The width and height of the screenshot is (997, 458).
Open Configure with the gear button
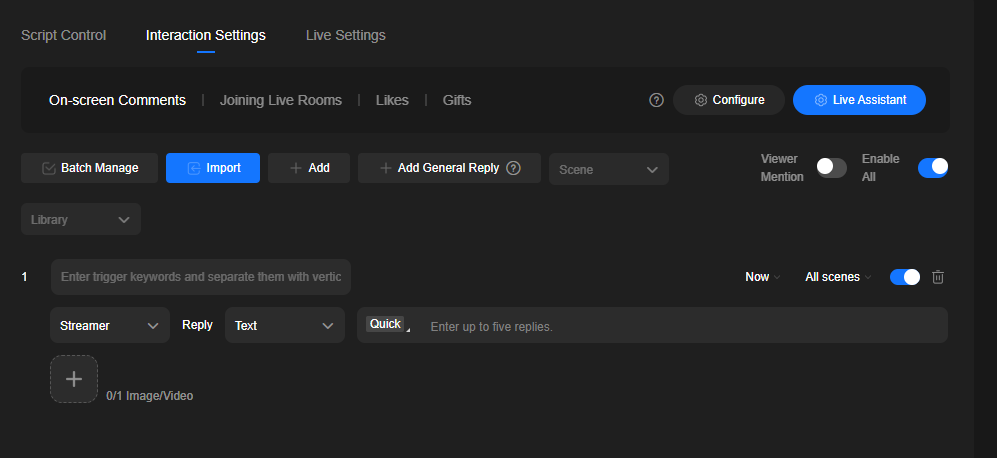point(729,100)
